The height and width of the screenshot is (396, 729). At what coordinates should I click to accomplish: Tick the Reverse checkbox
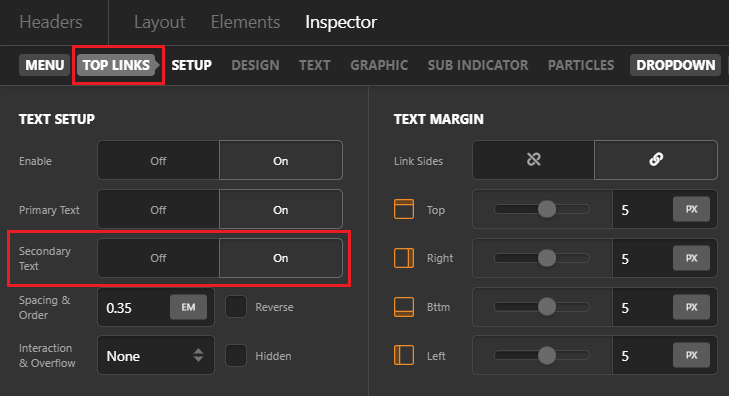click(236, 307)
